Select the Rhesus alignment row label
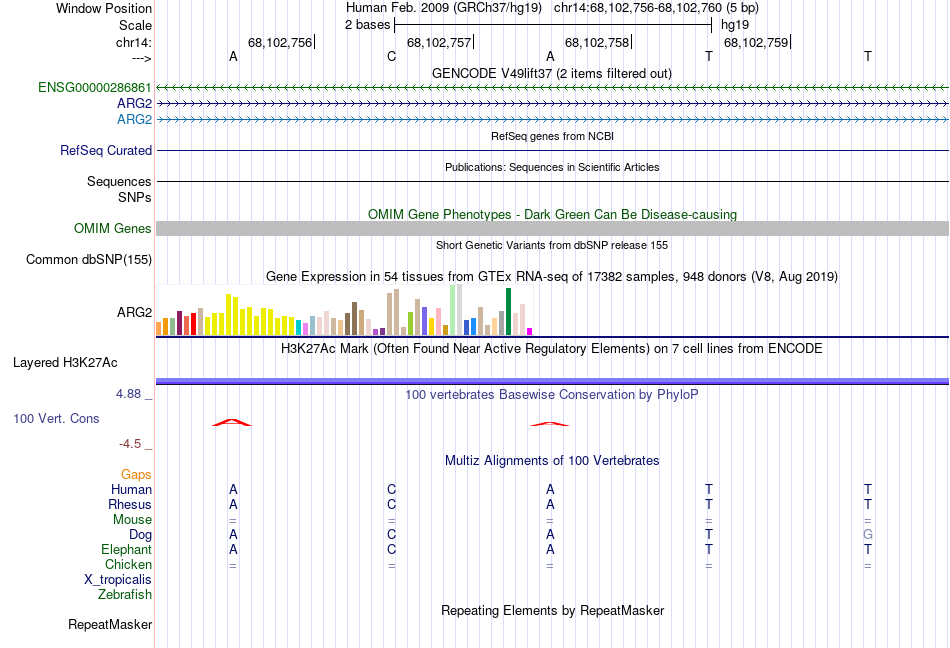Image resolution: width=950 pixels, height=648 pixels. (130, 504)
